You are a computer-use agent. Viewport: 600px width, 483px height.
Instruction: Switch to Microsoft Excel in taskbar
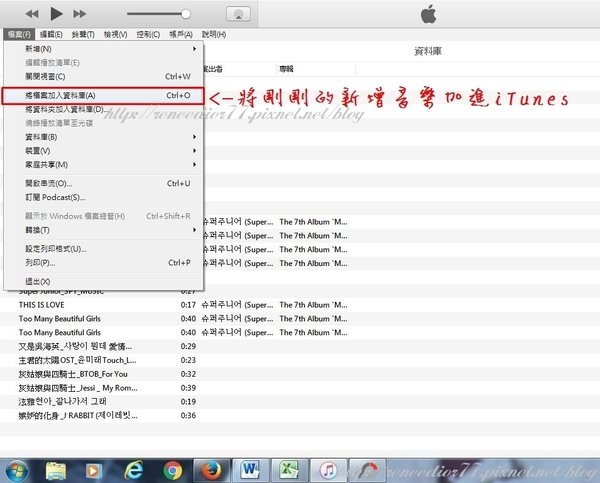(x=289, y=471)
